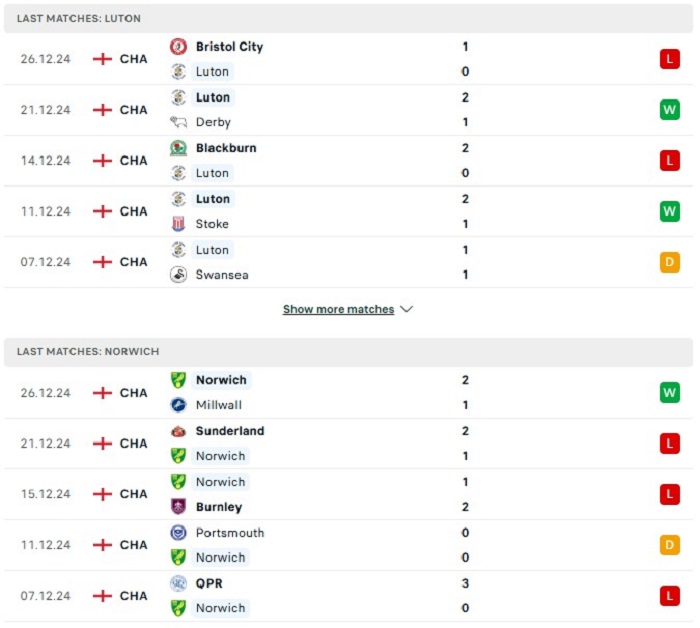Click chevron next to Show more matches
The width and height of the screenshot is (700, 628).
click(x=407, y=309)
